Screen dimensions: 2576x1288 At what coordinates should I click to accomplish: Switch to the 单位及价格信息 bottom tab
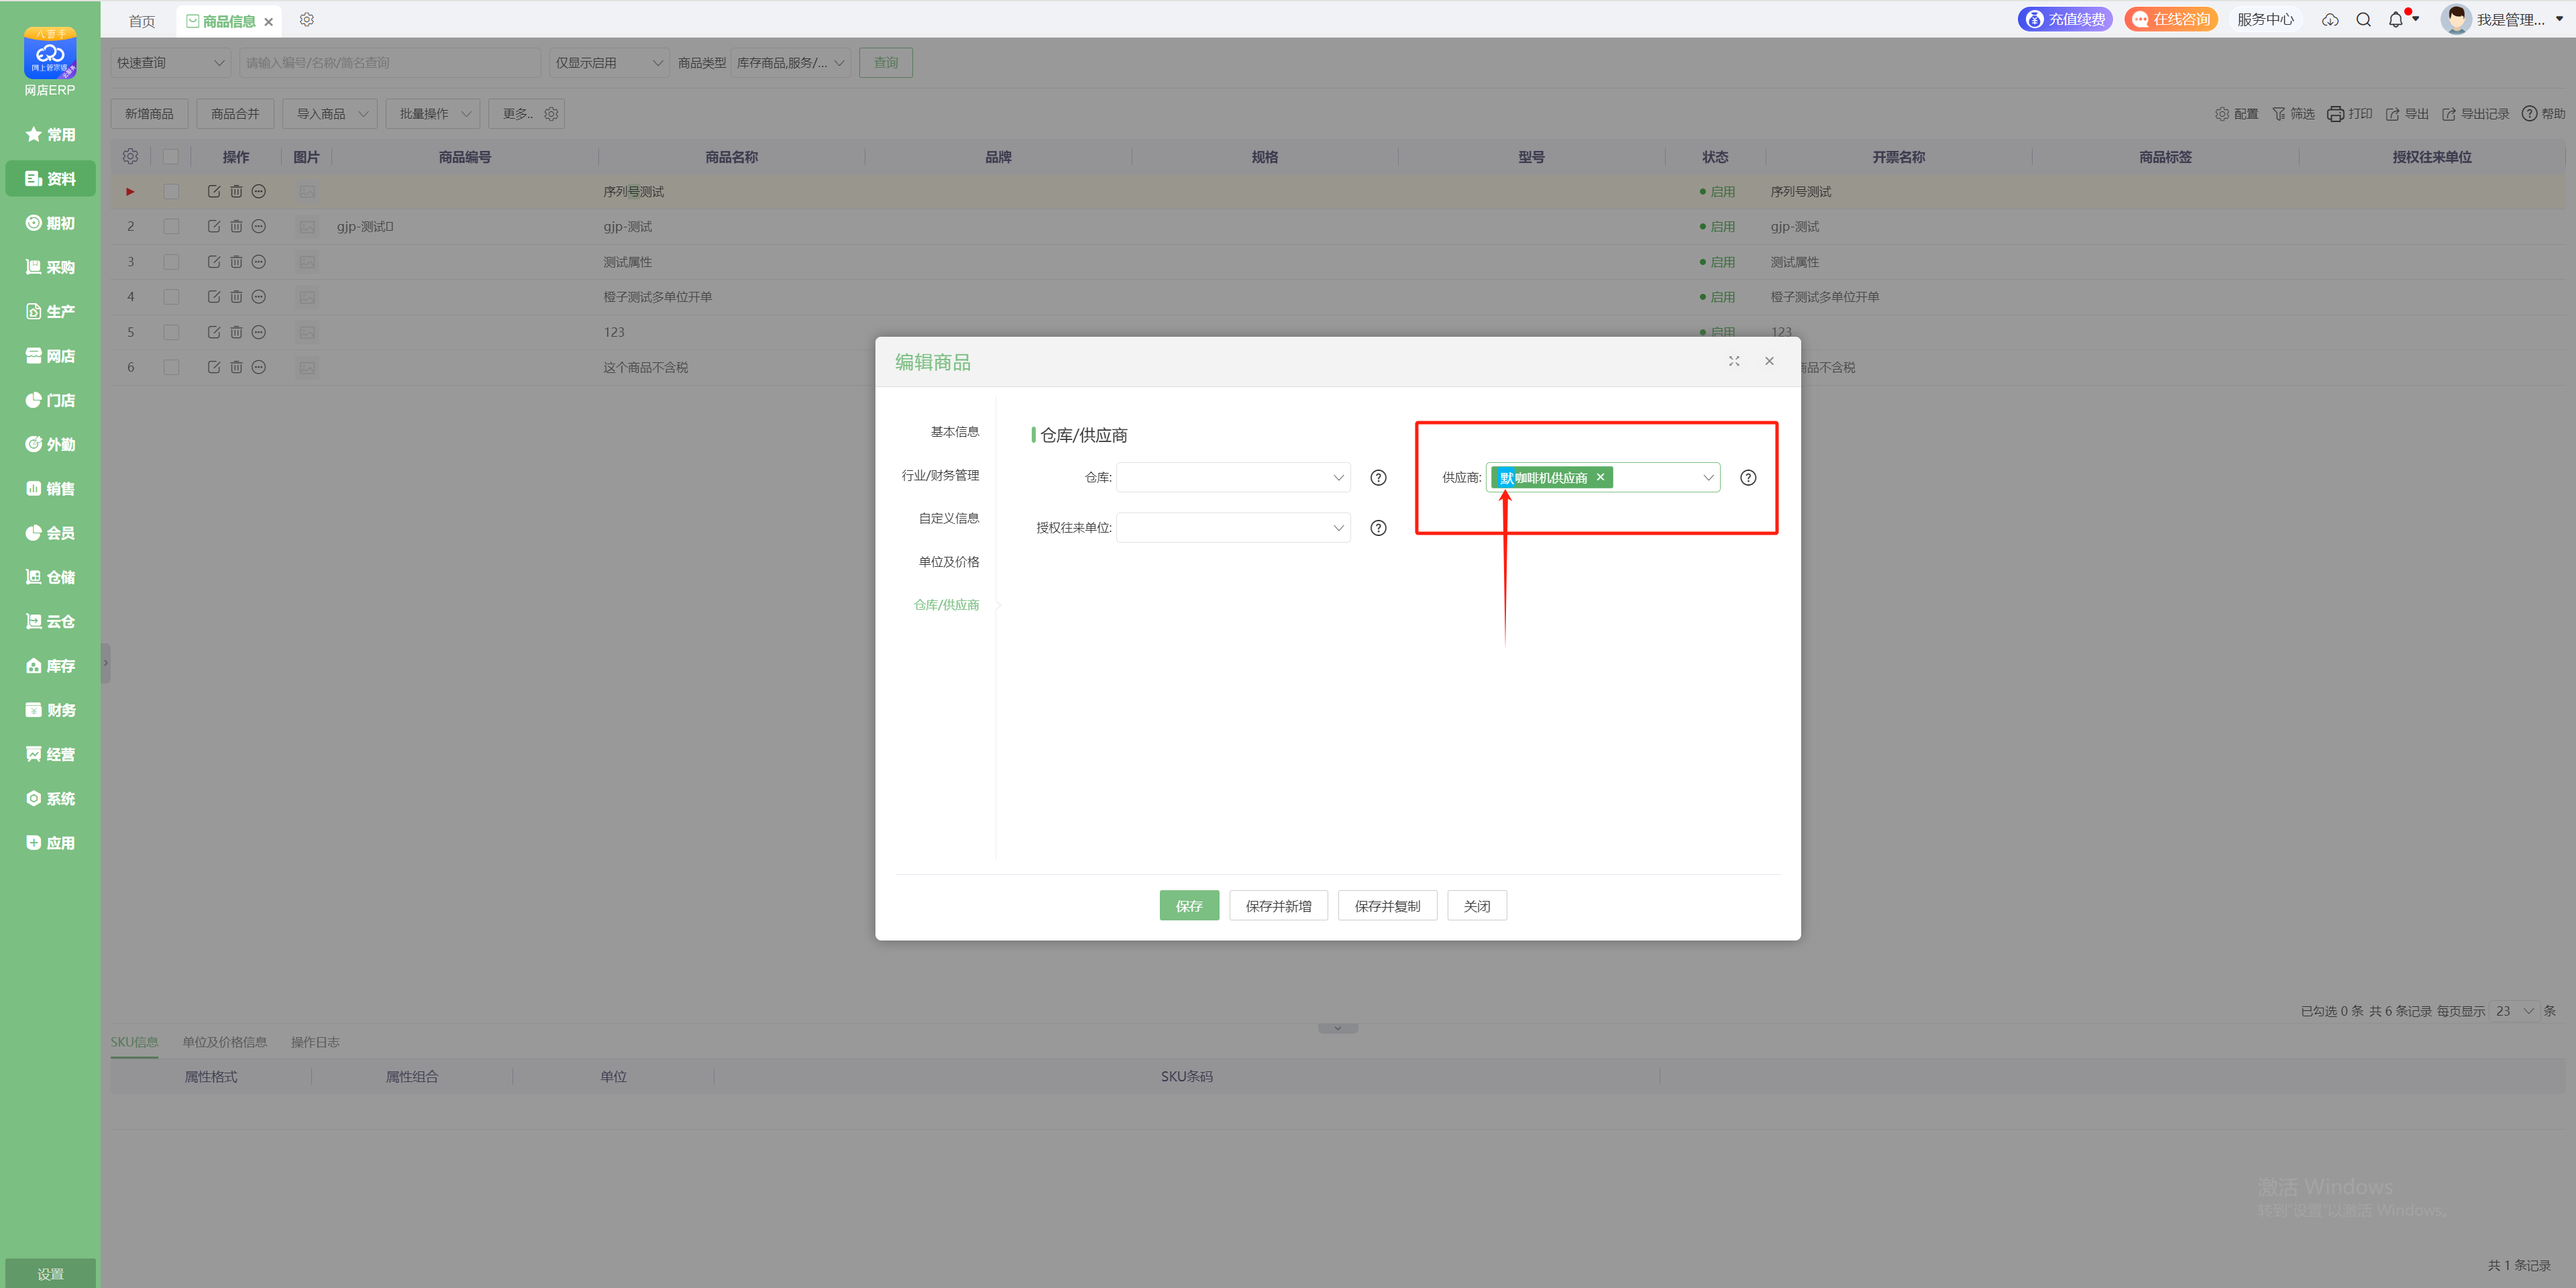224,1043
